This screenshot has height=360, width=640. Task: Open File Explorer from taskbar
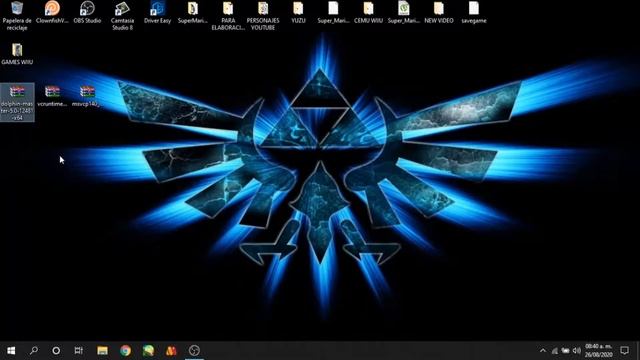(102, 351)
